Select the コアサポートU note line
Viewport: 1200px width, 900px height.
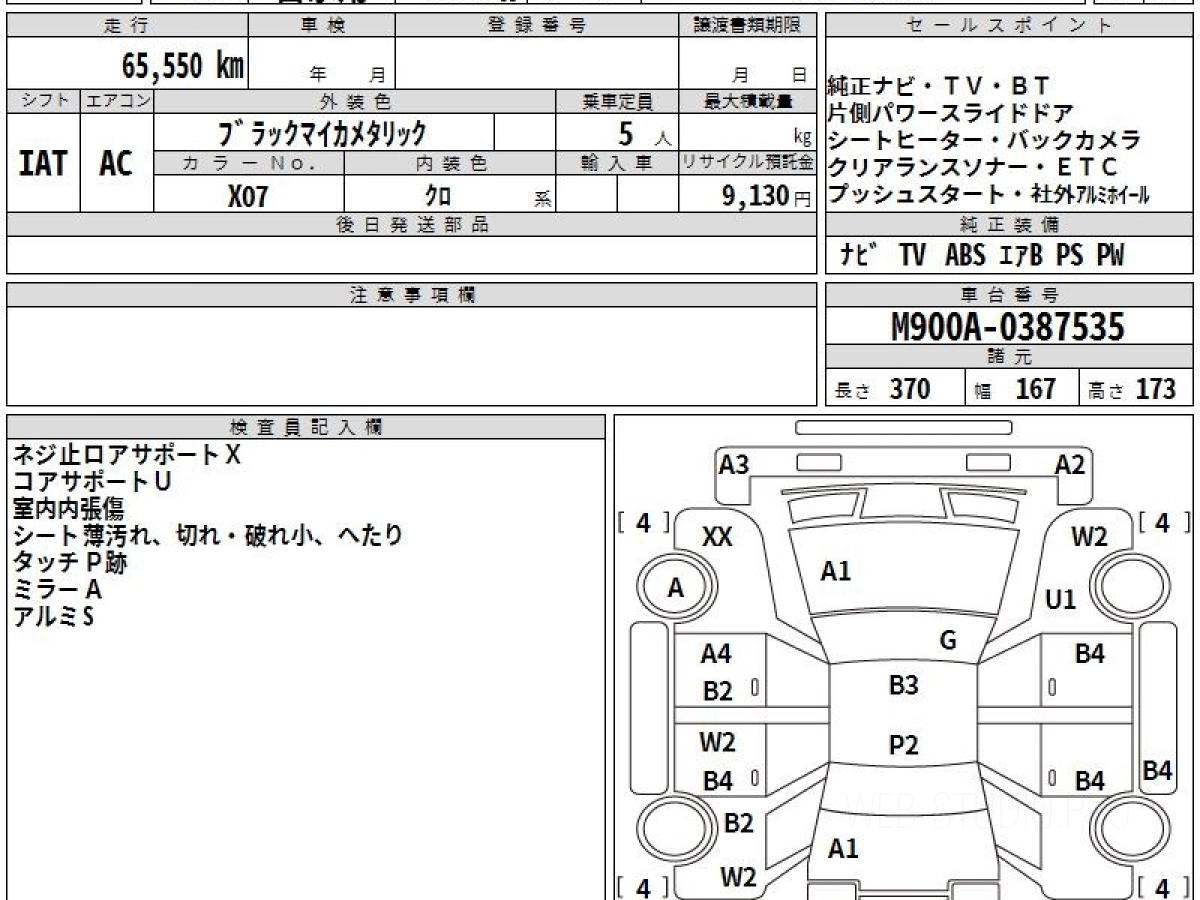tap(92, 482)
